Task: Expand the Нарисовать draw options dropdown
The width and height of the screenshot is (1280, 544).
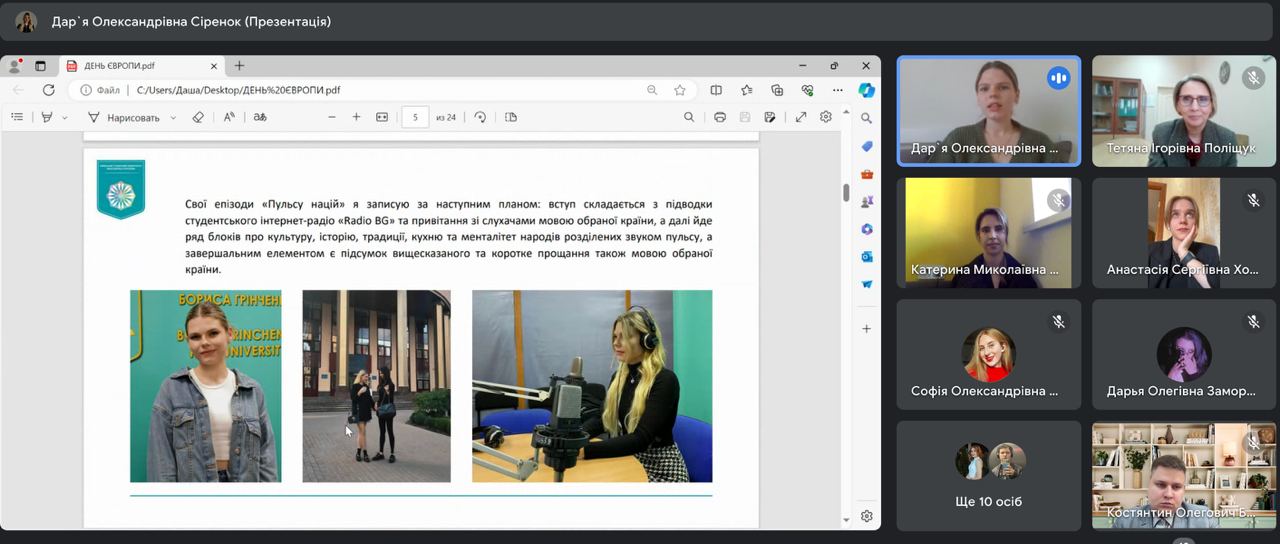Action: (x=173, y=118)
